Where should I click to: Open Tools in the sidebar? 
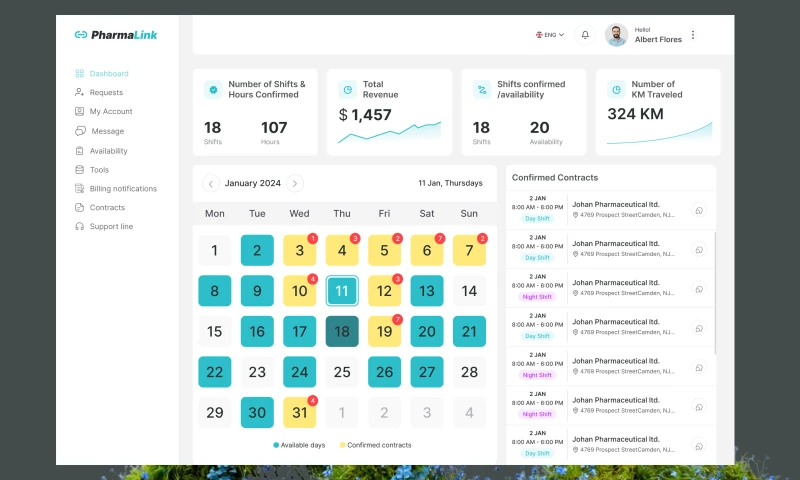92,170
